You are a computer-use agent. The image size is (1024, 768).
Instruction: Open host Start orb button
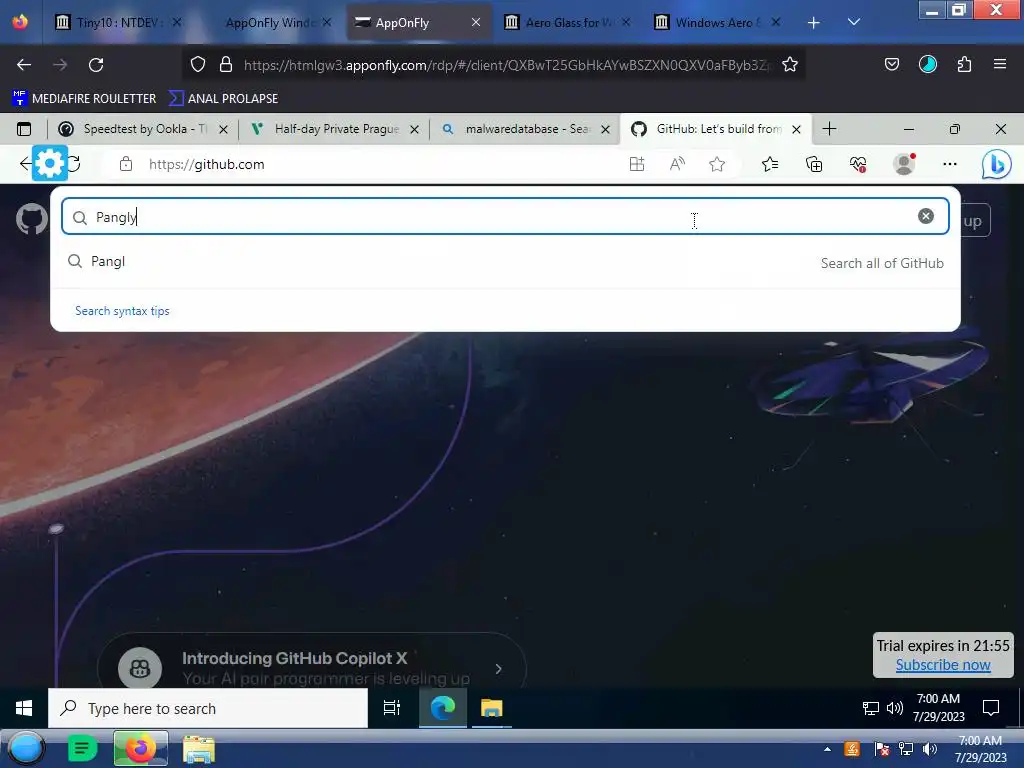pyautogui.click(x=25, y=749)
